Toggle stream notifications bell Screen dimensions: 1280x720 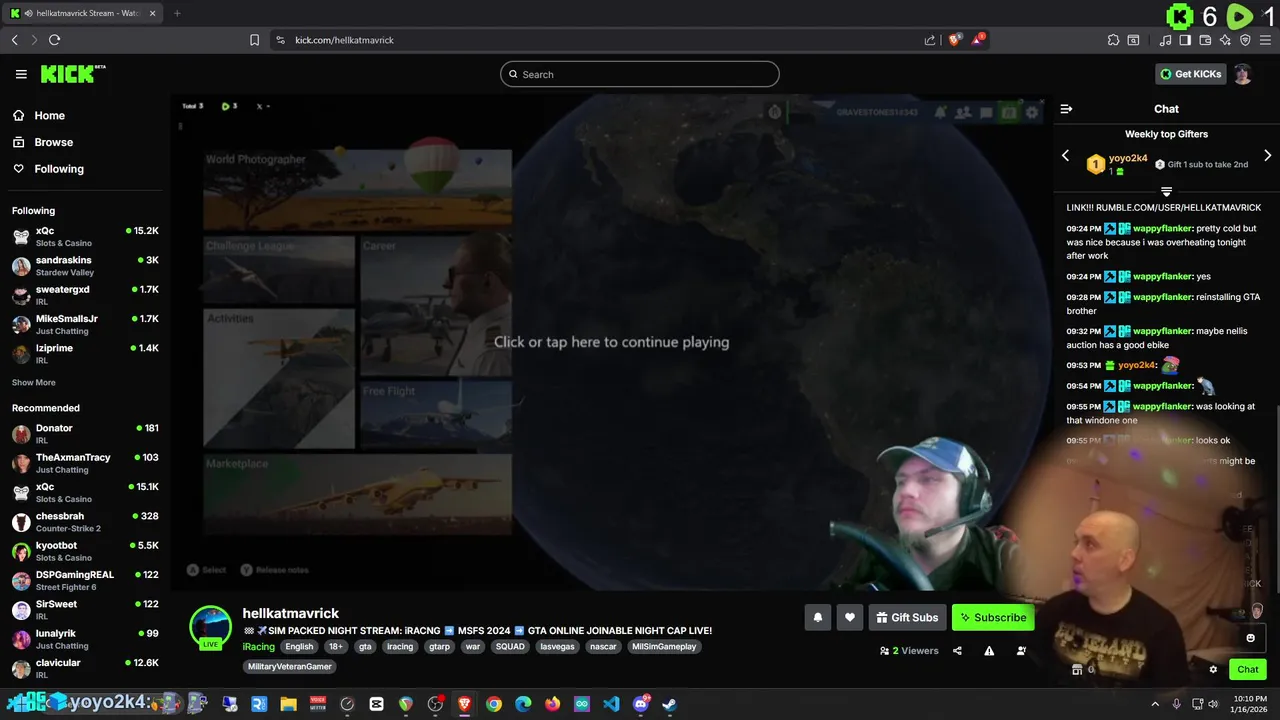point(817,618)
